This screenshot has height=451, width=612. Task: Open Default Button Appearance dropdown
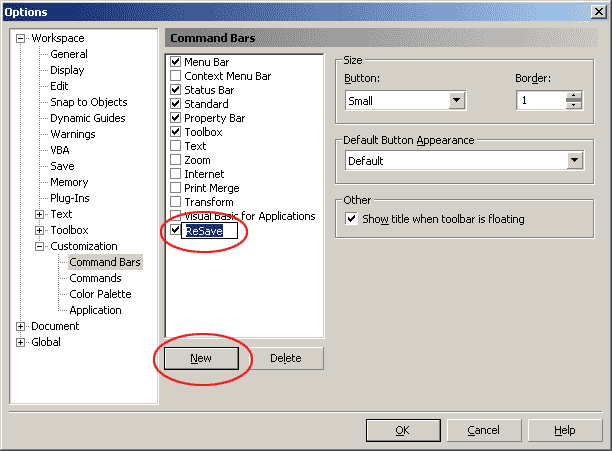(575, 160)
